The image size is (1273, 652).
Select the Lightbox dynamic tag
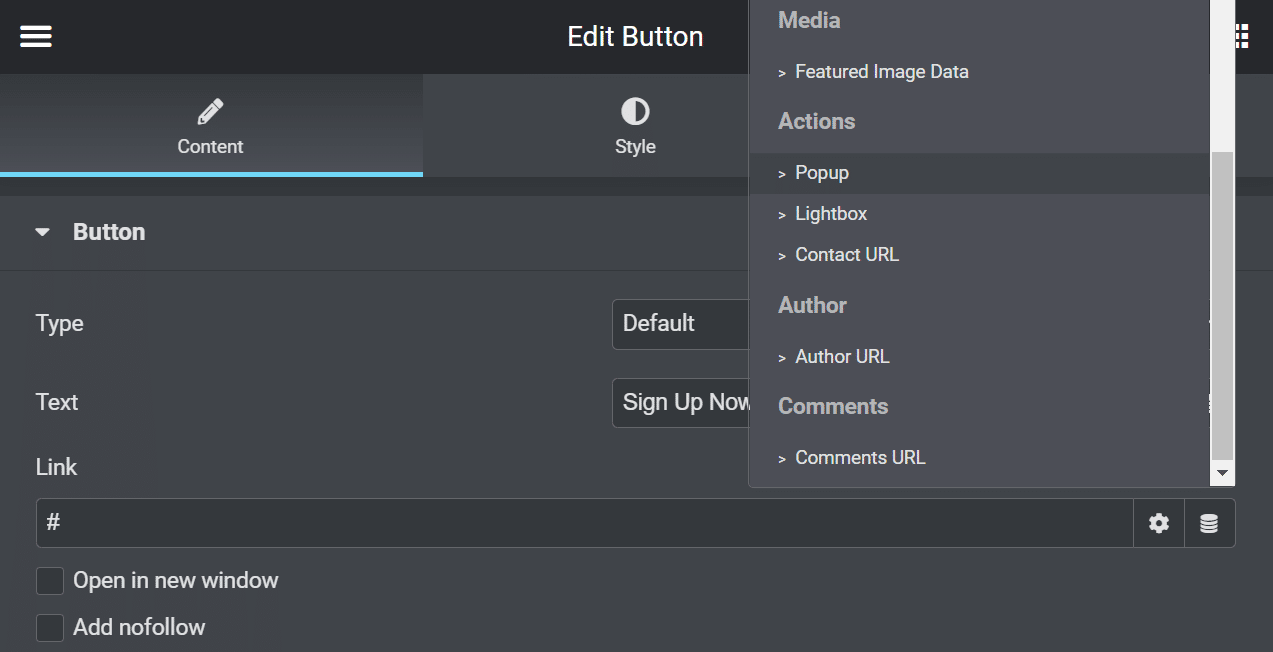pyautogui.click(x=831, y=213)
